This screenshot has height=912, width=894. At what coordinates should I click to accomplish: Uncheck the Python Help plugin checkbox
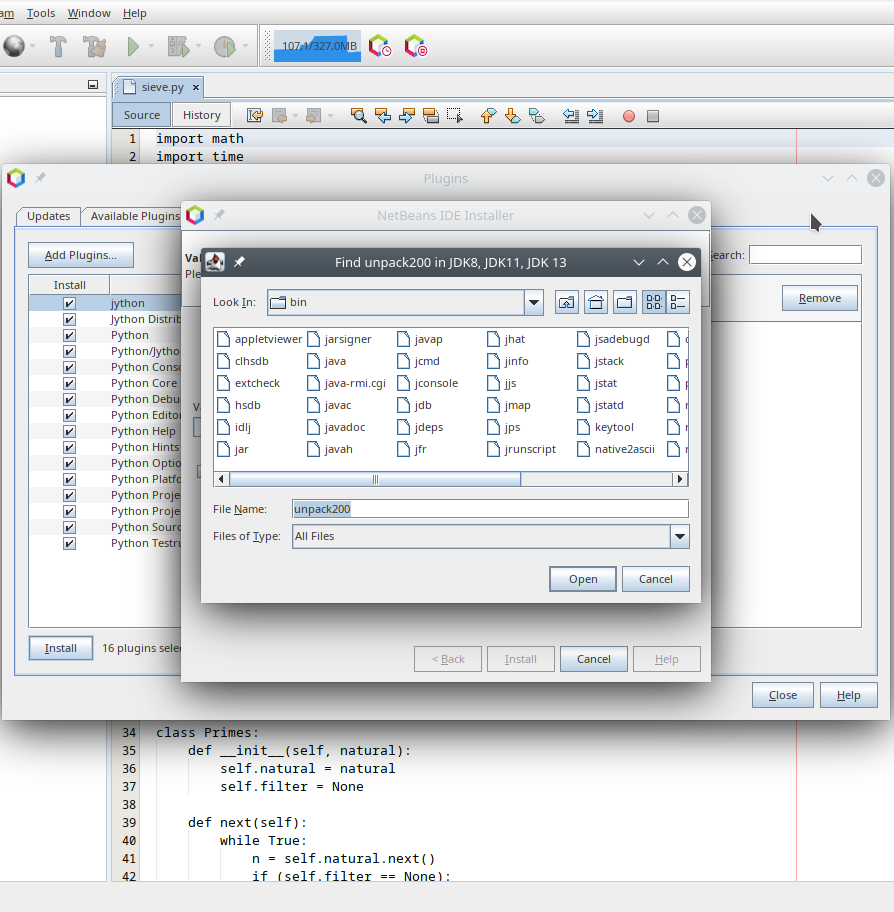[x=69, y=431]
